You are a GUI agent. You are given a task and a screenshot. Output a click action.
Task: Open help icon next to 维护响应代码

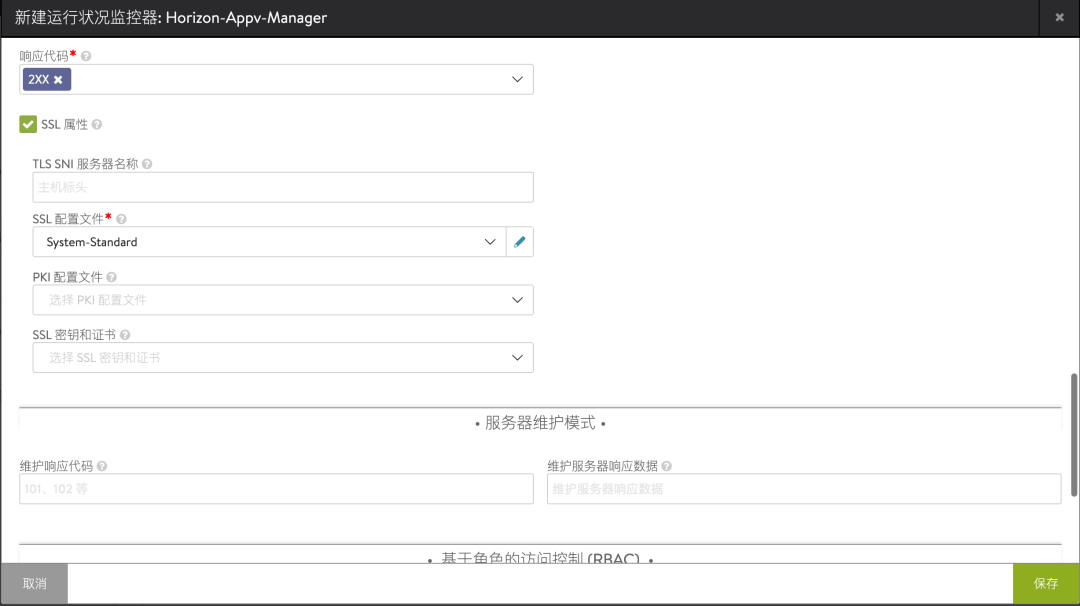click(102, 466)
